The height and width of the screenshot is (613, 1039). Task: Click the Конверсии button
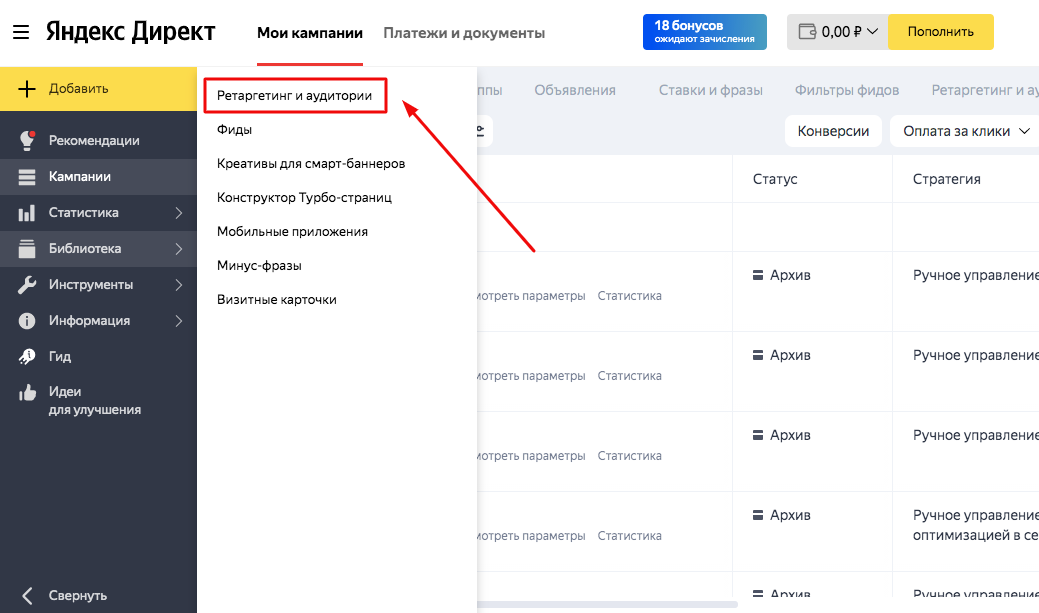pyautogui.click(x=833, y=131)
